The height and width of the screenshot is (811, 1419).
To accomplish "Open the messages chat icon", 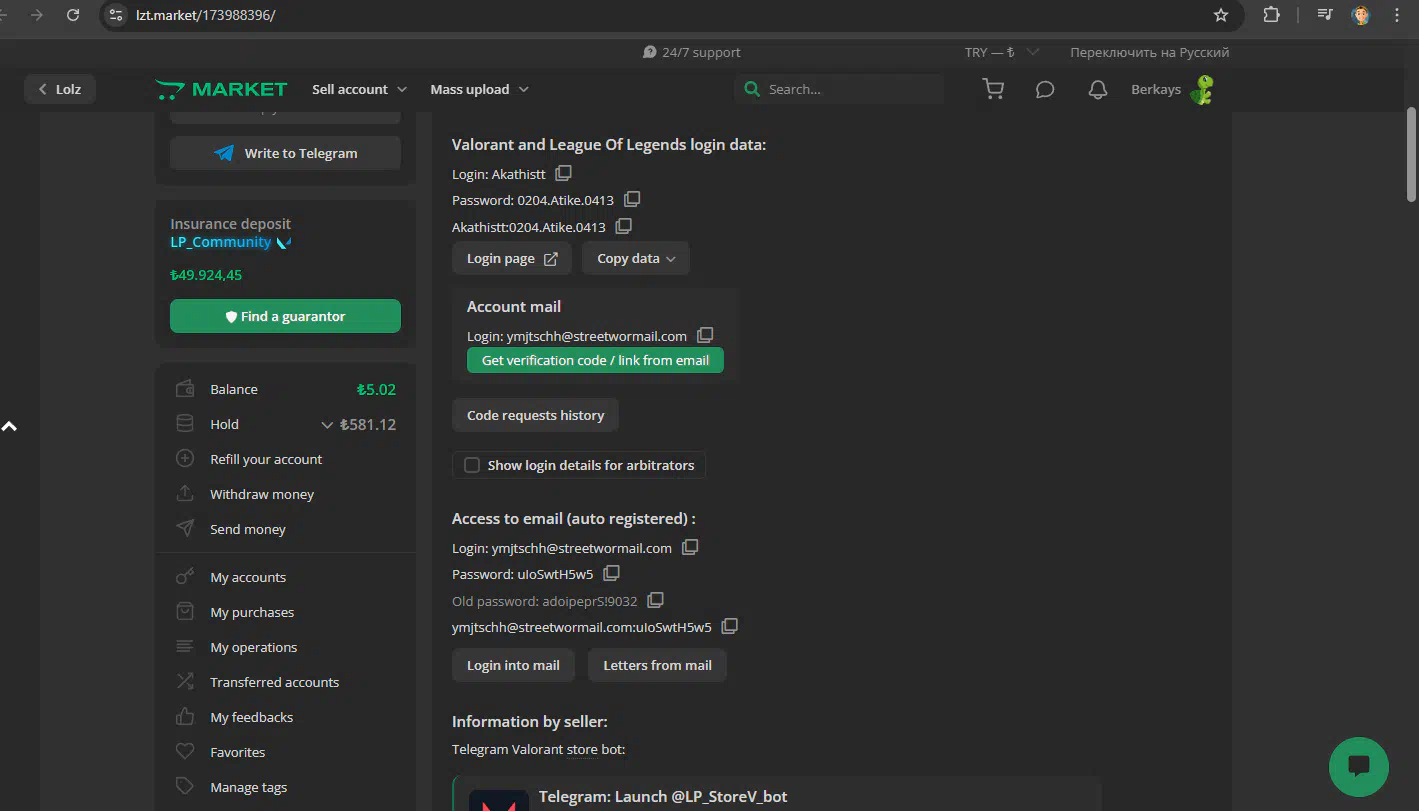I will click(x=1045, y=89).
